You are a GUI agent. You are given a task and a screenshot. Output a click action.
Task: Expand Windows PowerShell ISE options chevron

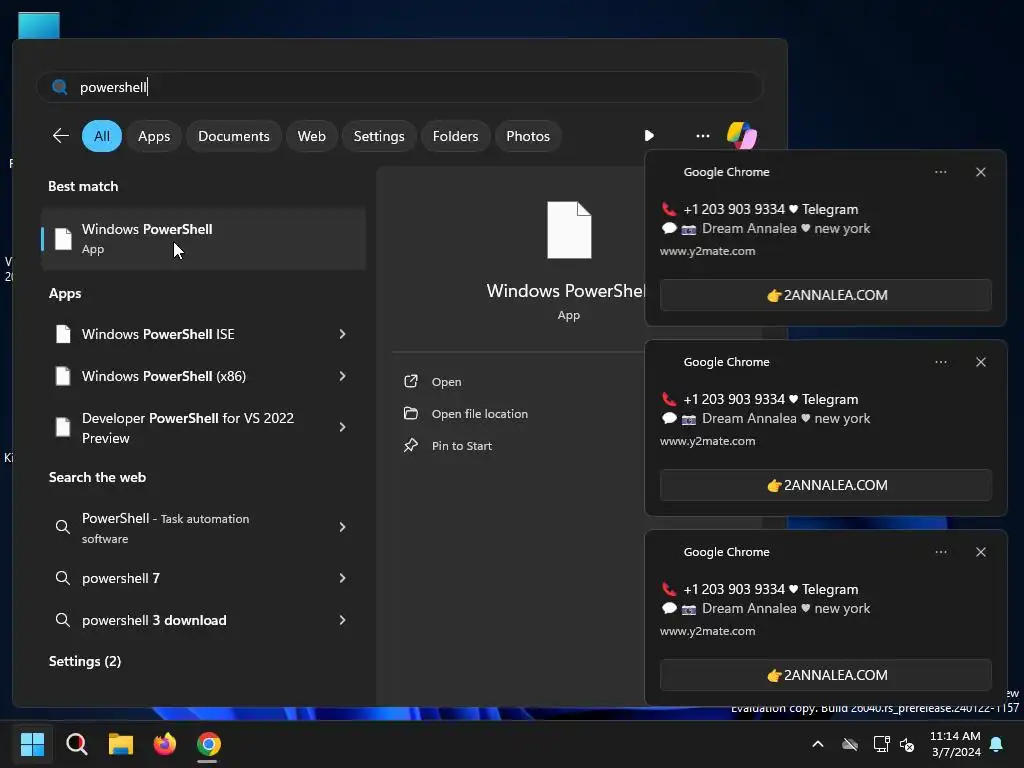pyautogui.click(x=342, y=334)
